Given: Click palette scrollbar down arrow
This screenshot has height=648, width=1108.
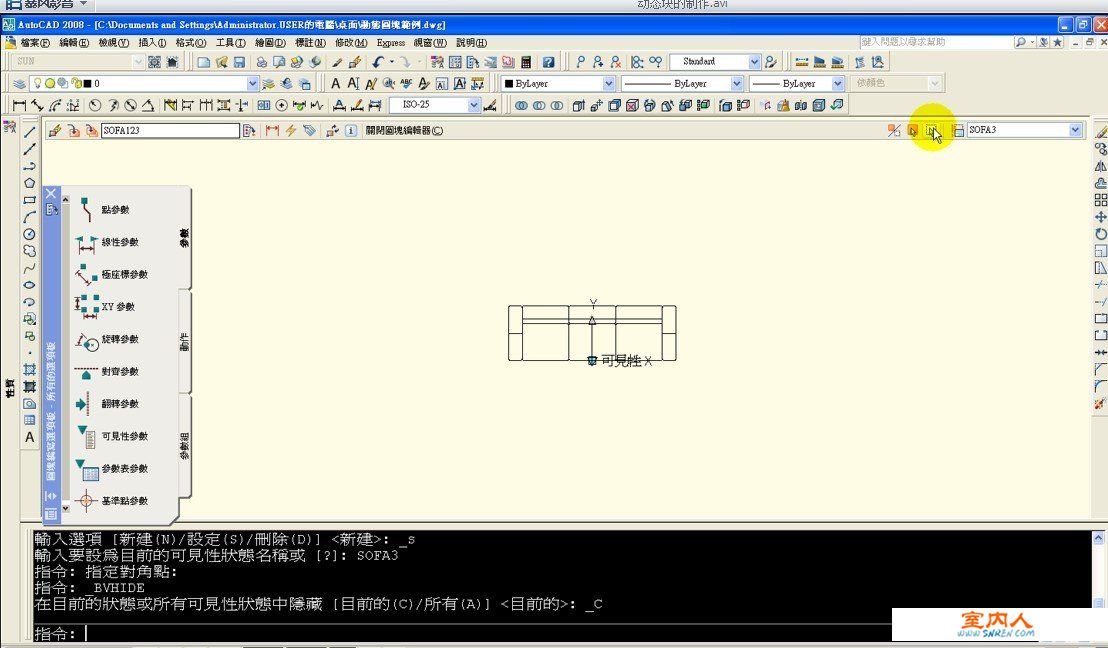Looking at the screenshot, I should point(66,508).
